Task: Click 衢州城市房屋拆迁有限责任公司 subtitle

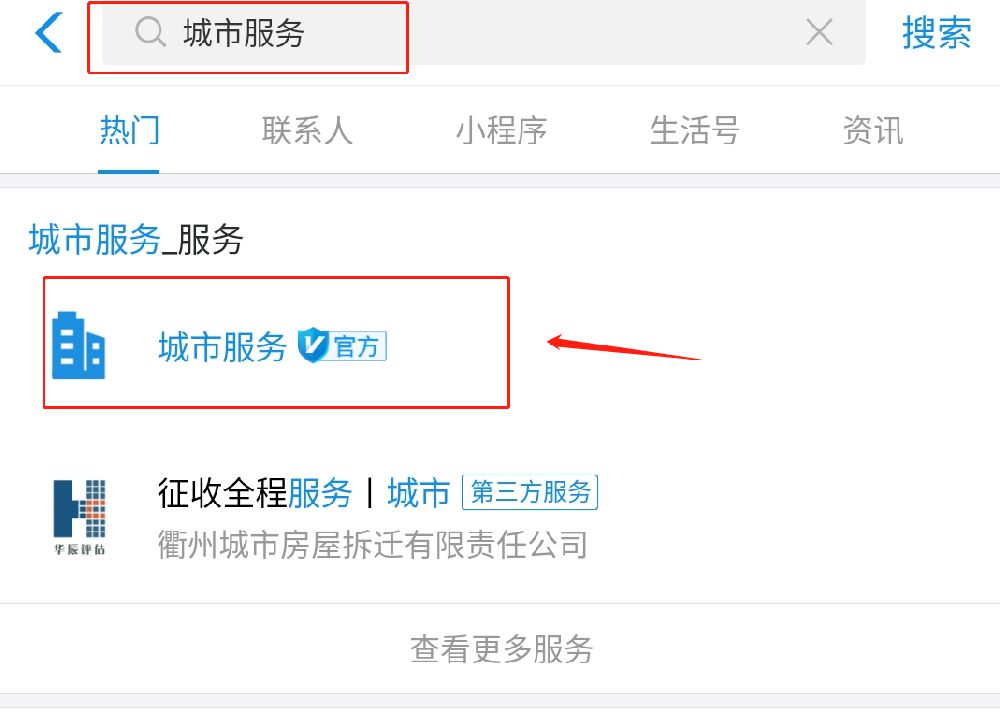Action: (x=372, y=545)
